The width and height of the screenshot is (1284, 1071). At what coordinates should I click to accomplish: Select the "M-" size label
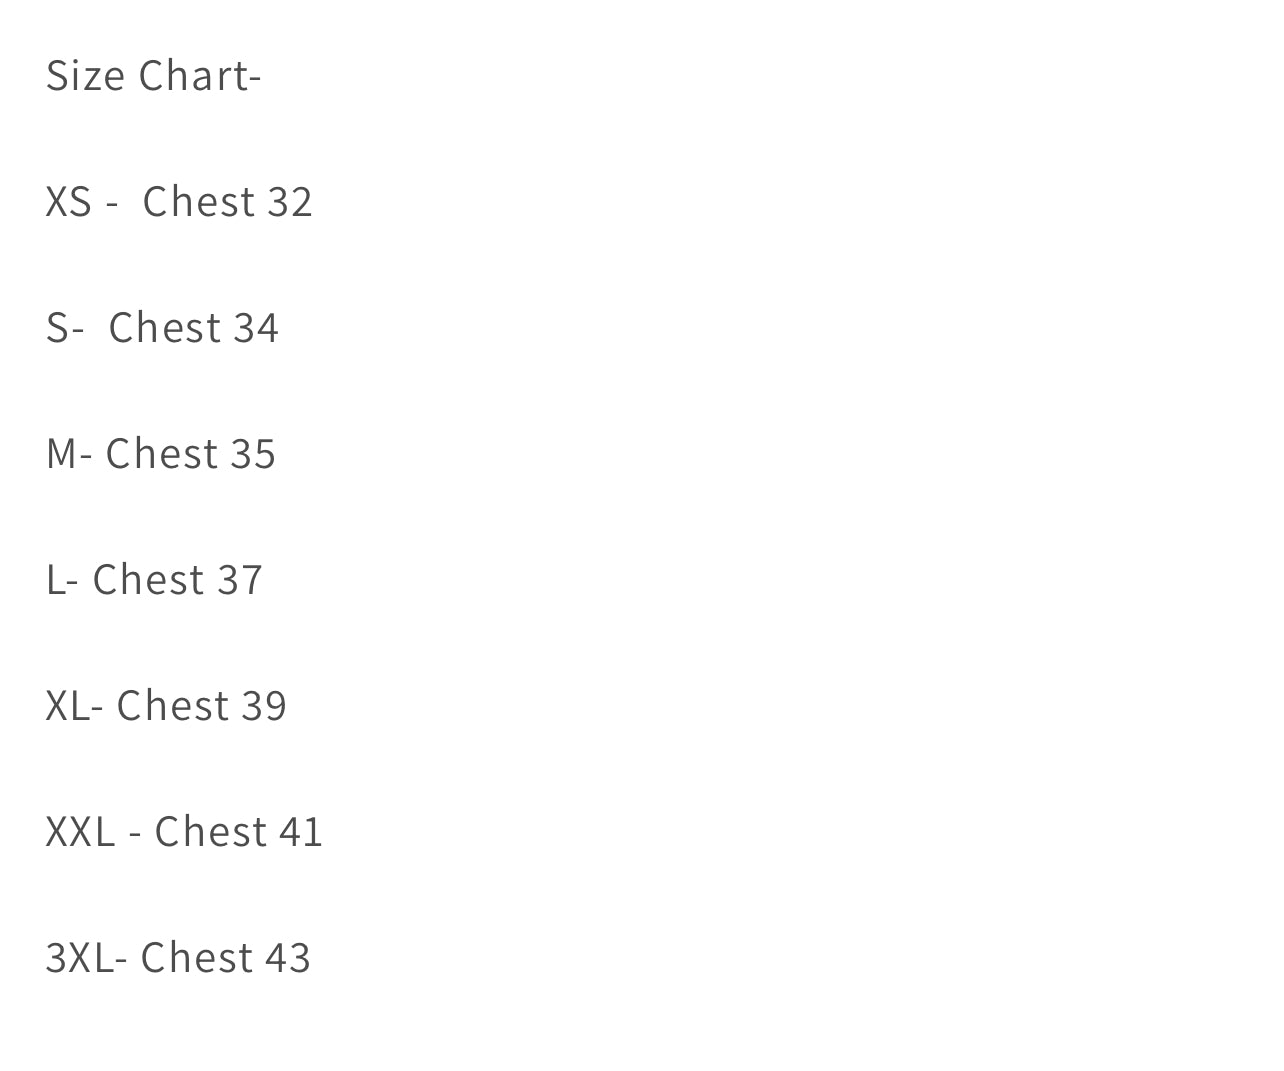69,454
